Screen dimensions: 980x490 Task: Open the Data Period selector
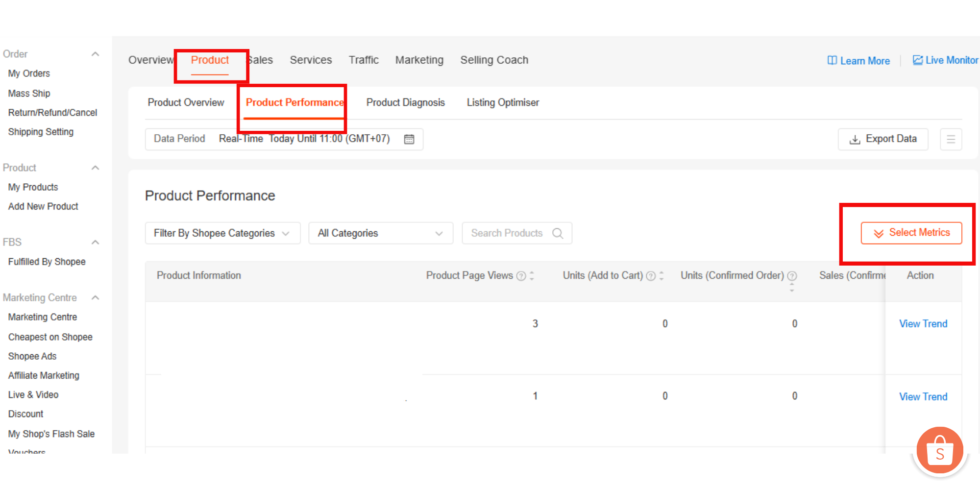[284, 139]
